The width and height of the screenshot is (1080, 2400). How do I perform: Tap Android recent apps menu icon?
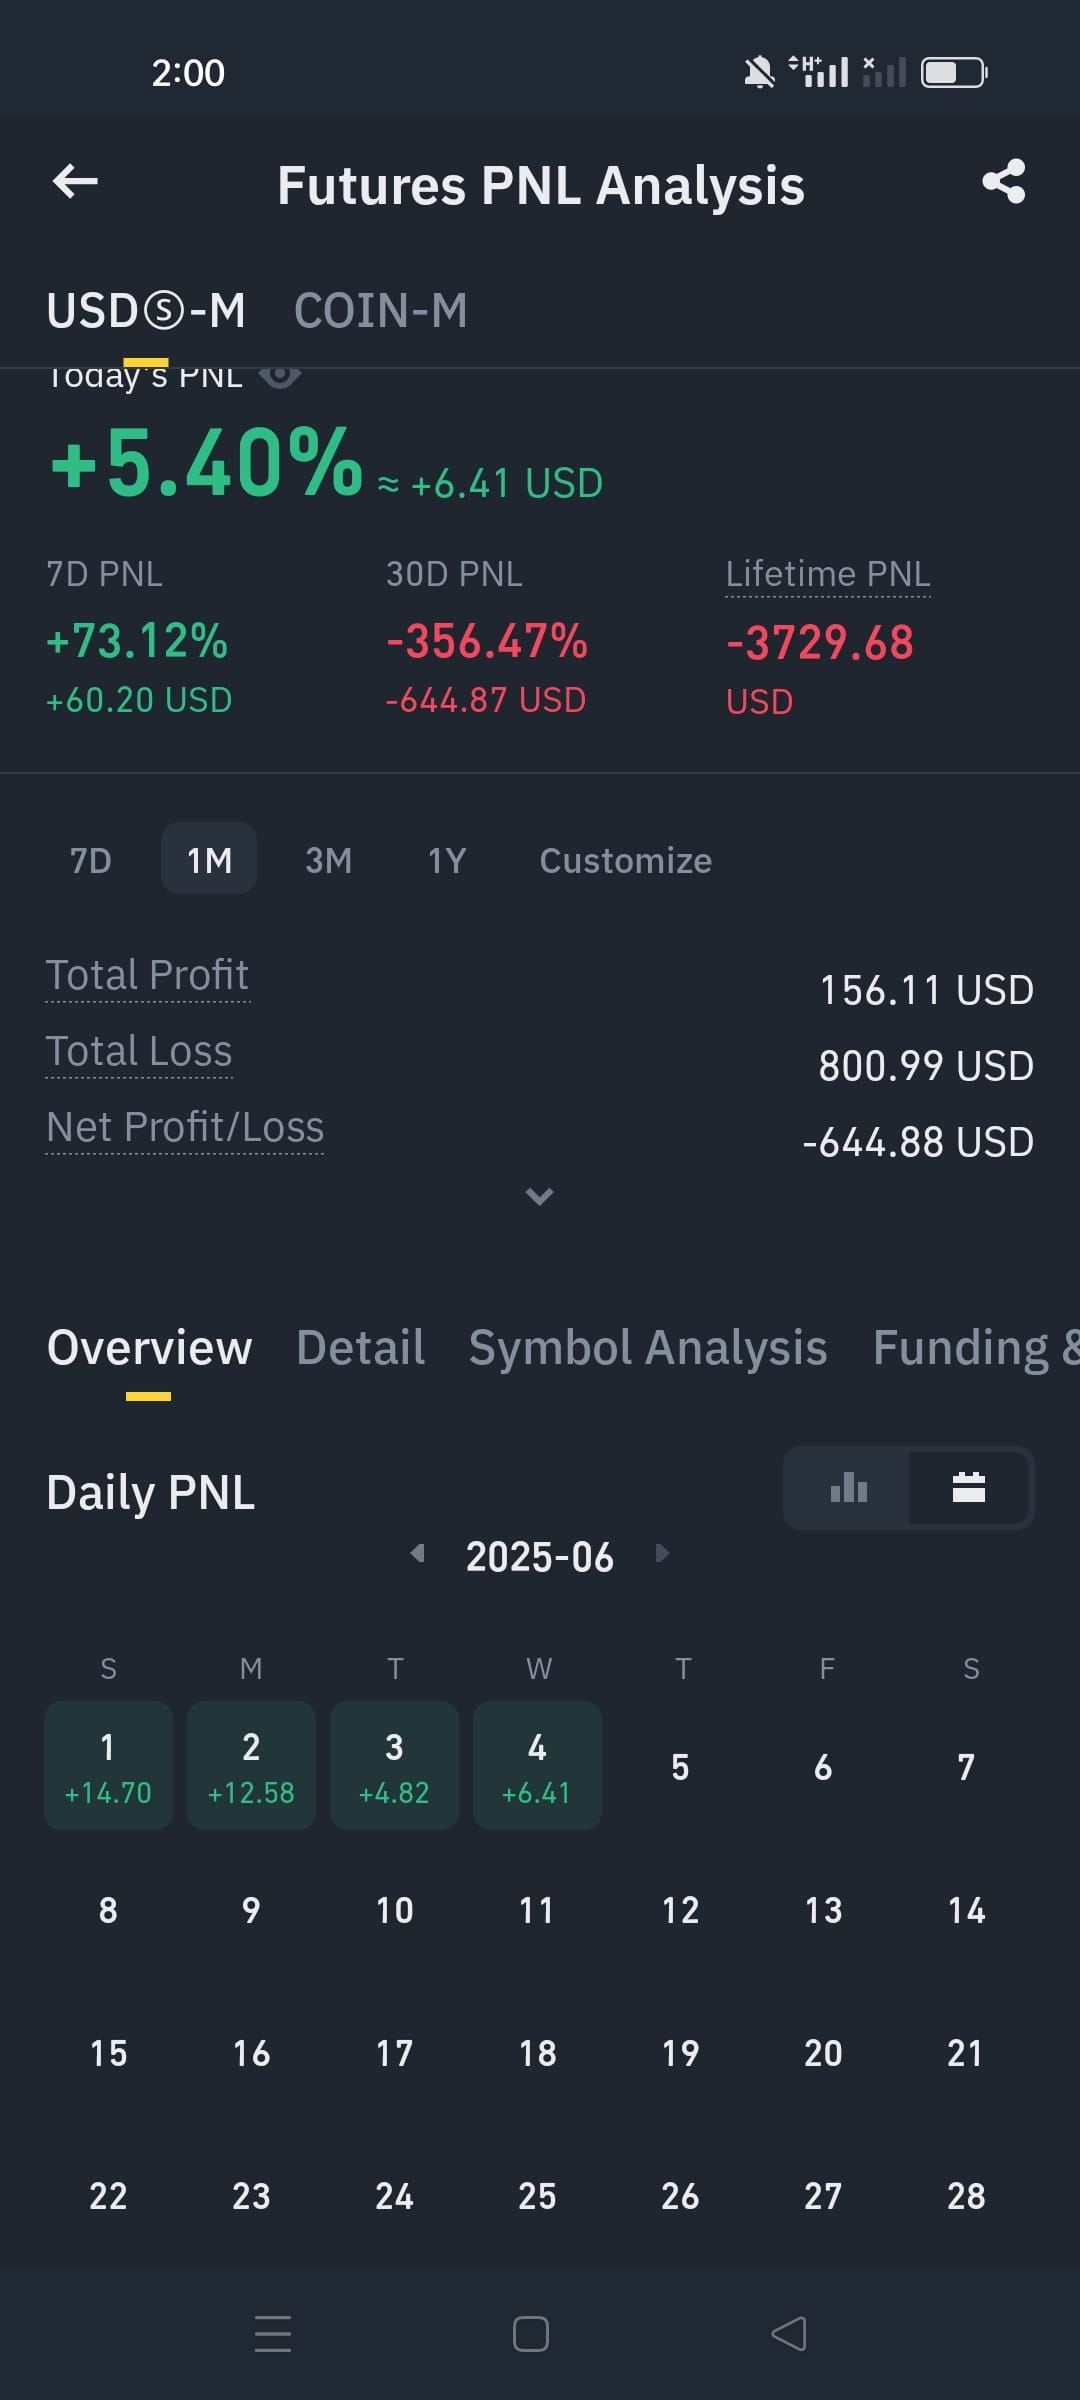273,2334
